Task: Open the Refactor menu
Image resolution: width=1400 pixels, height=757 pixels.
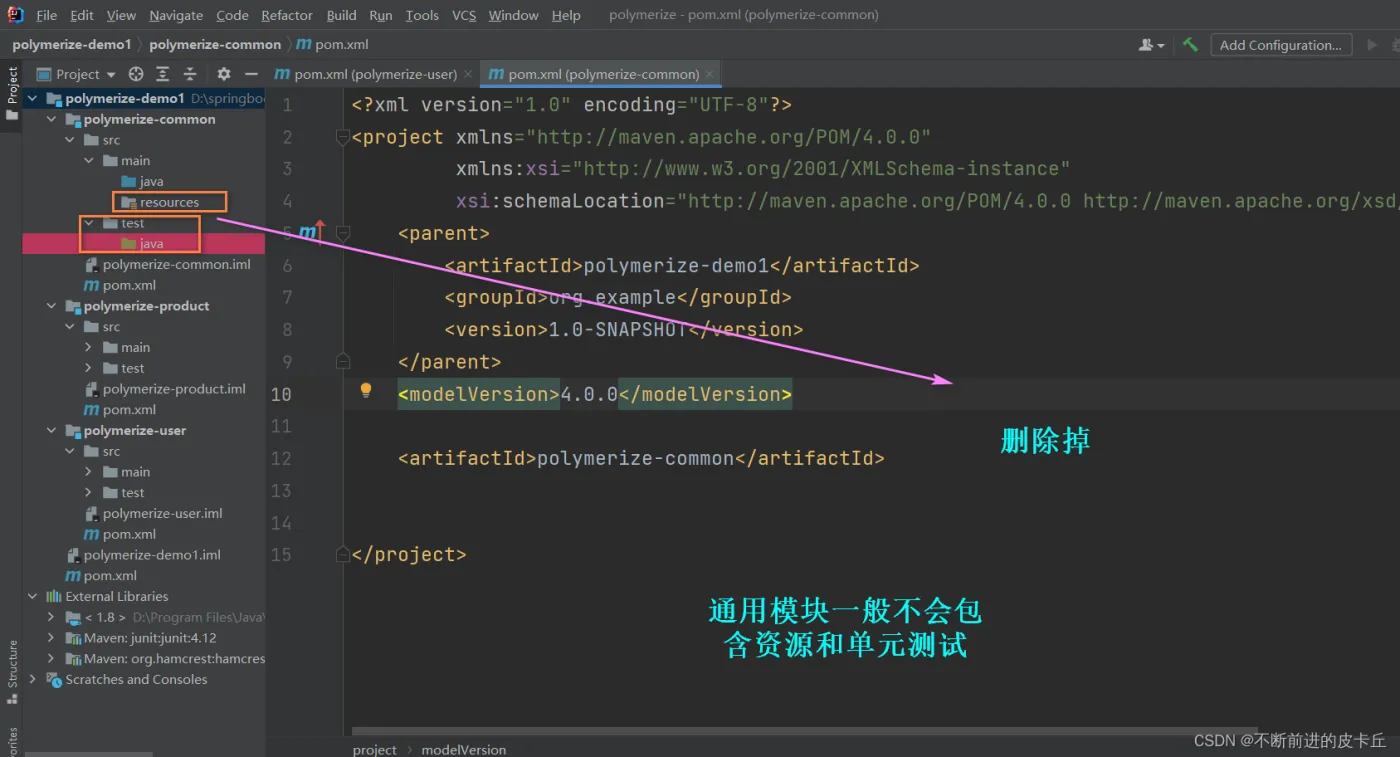Action: click(287, 15)
